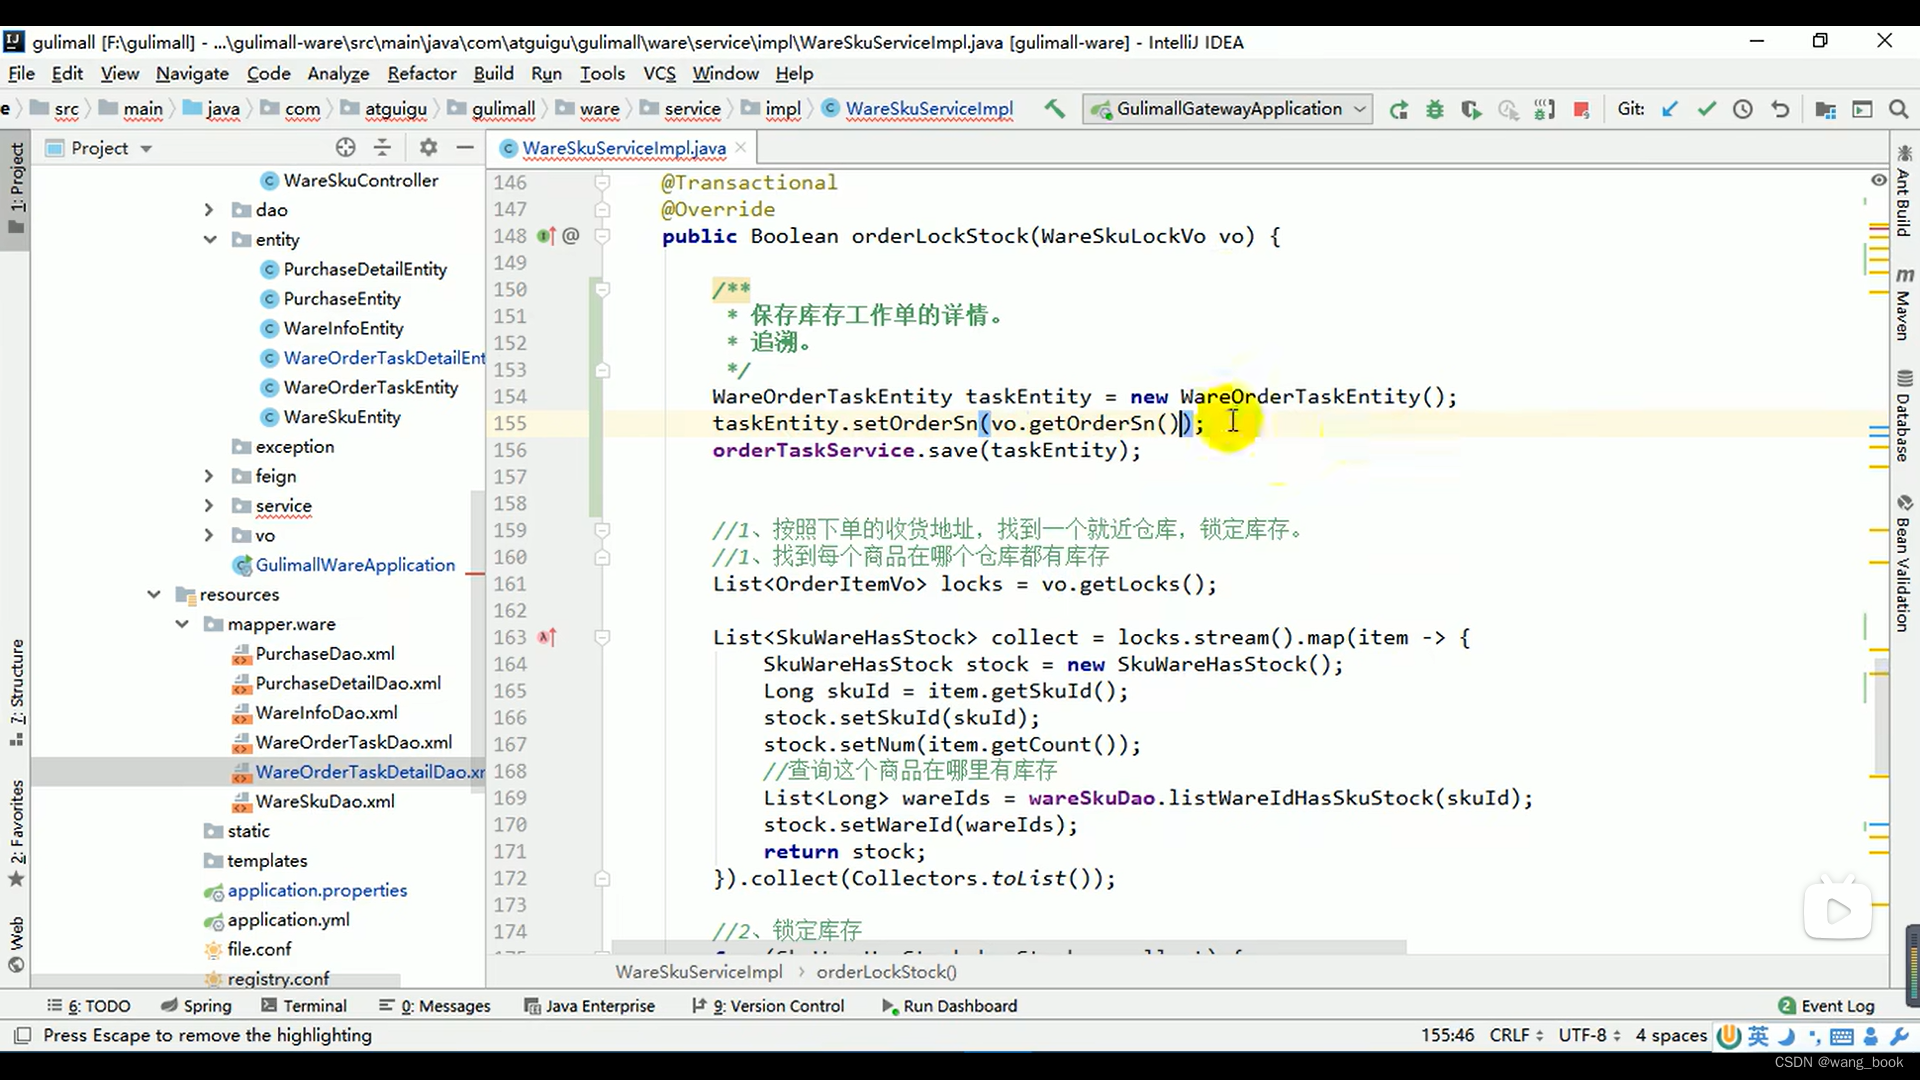
Task: Close WareSkuServiceImpl.java tab
Action: tap(741, 147)
